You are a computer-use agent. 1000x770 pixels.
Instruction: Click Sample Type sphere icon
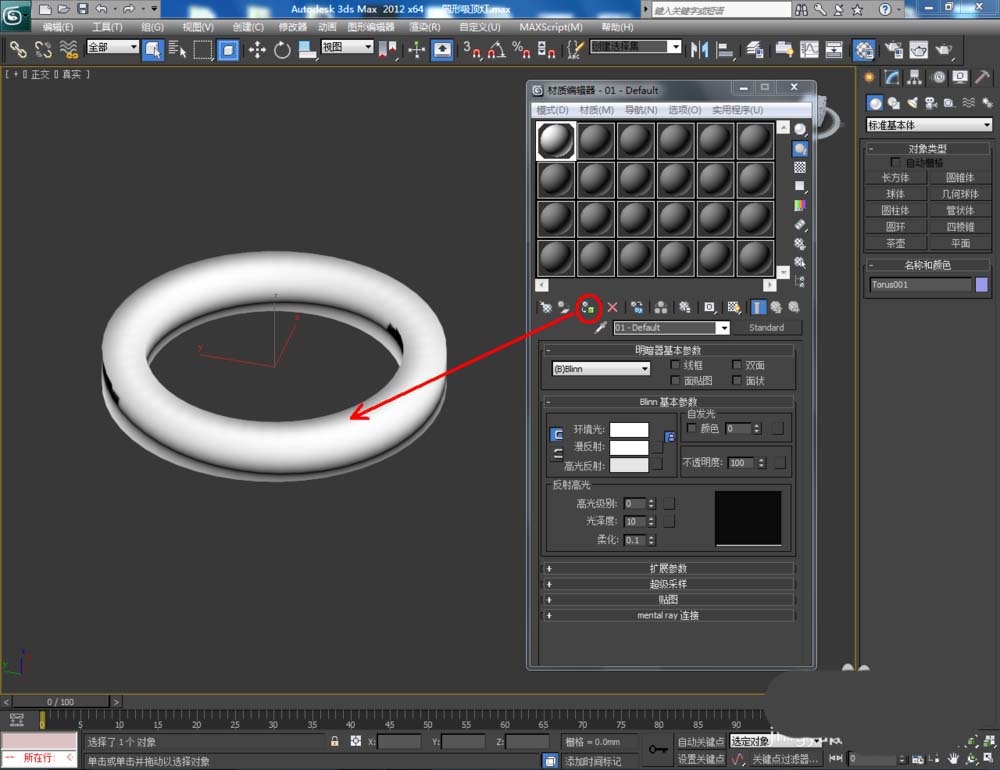(800, 130)
